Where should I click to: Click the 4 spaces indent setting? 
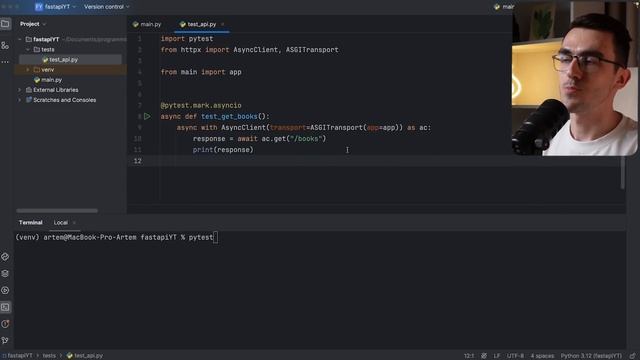coord(542,356)
